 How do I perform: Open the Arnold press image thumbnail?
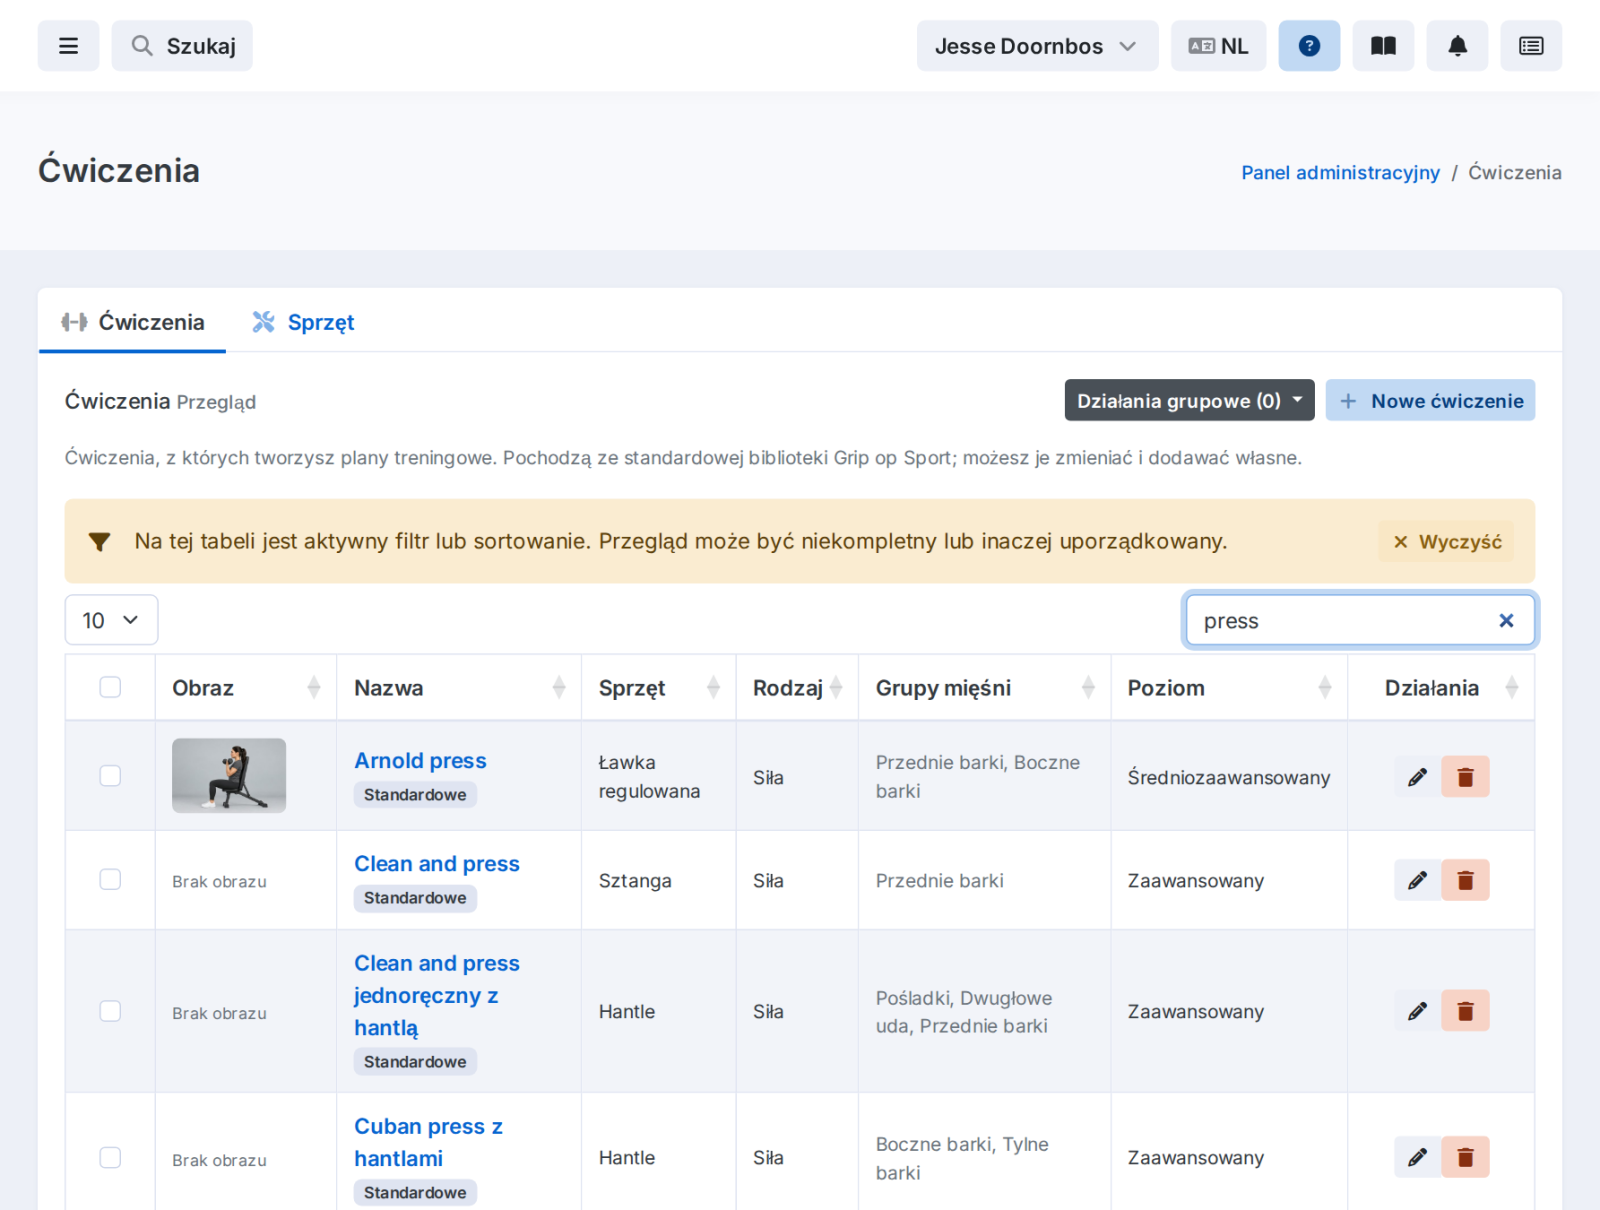click(x=229, y=776)
